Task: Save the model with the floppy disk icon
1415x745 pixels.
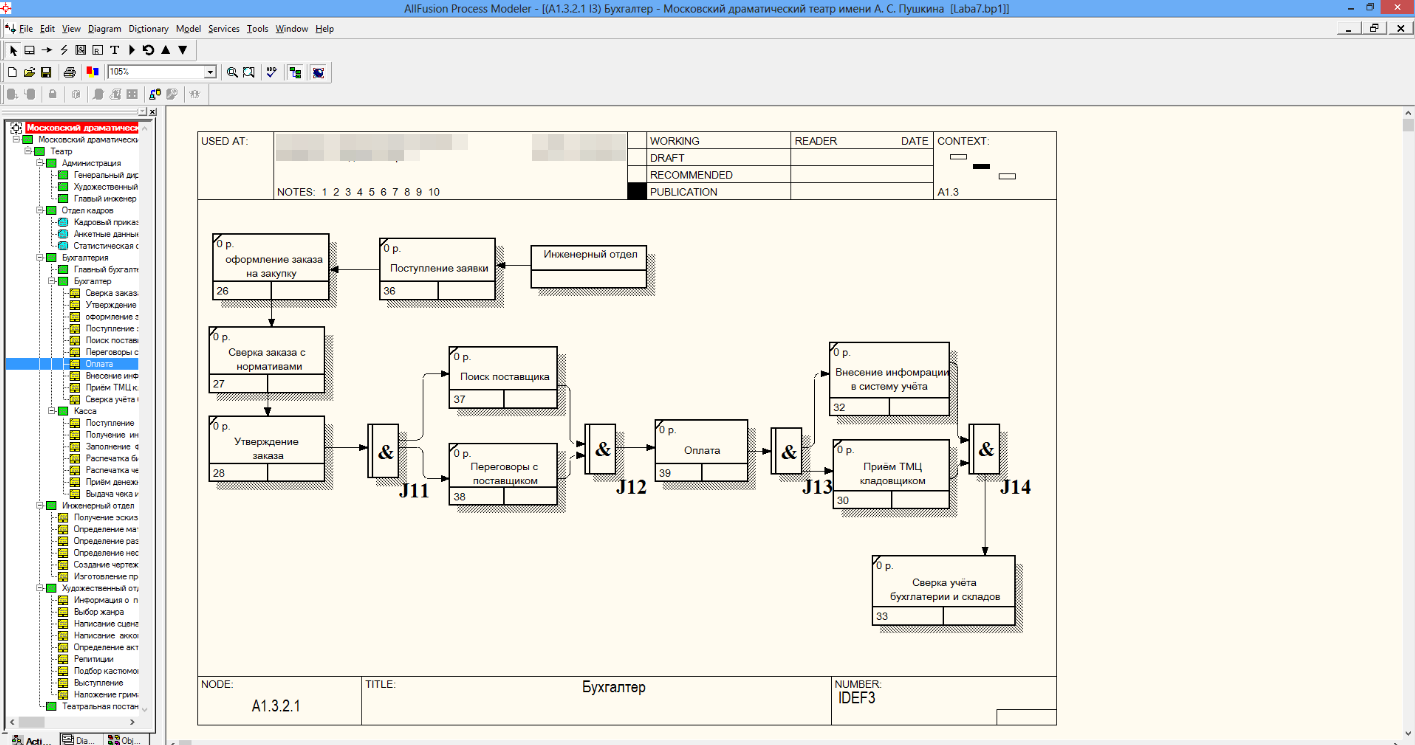Action: tap(46, 72)
